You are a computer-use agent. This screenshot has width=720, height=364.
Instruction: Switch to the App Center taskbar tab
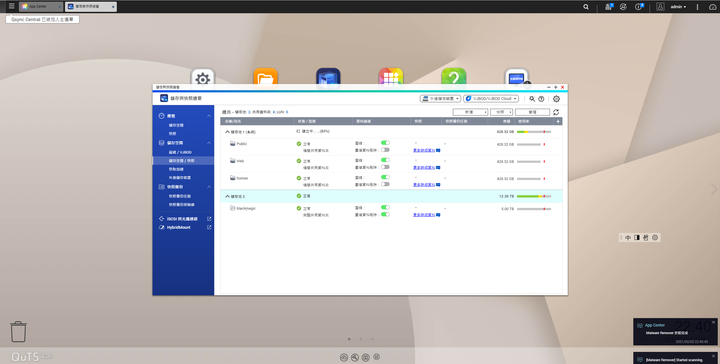pos(40,6)
